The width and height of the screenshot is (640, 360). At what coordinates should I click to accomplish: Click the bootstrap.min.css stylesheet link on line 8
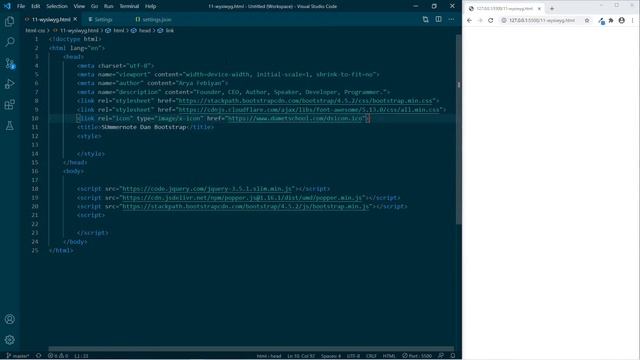point(305,101)
